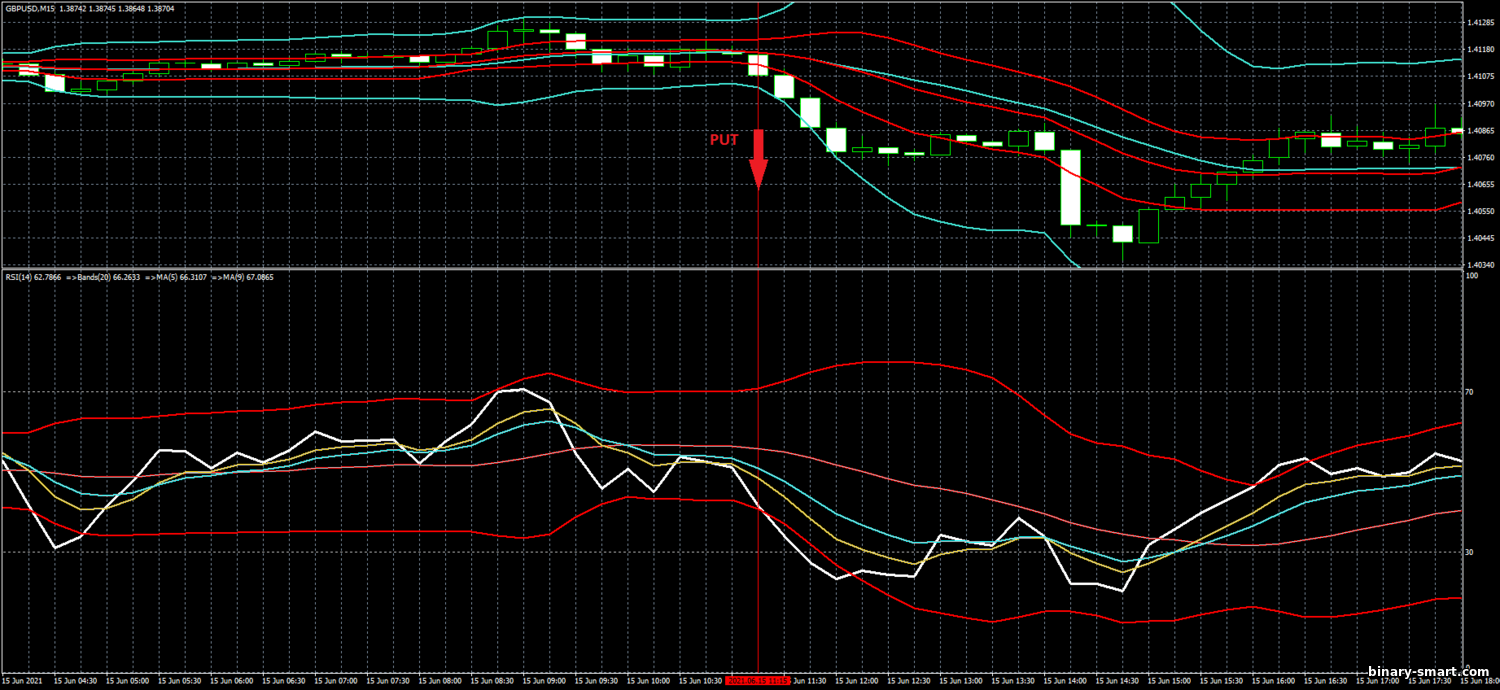Select the largest white bearish candle

[x=1071, y=187]
